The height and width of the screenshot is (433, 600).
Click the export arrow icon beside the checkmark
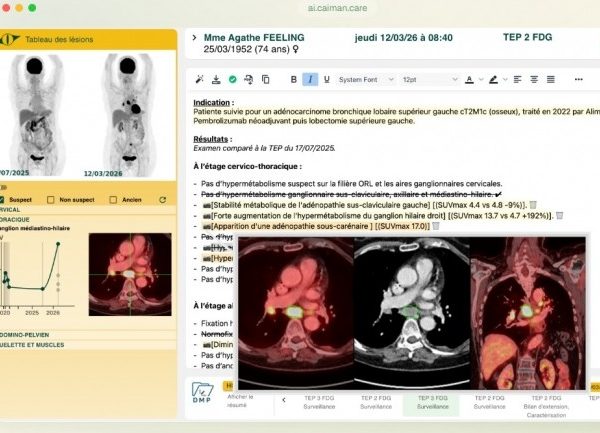click(x=249, y=79)
